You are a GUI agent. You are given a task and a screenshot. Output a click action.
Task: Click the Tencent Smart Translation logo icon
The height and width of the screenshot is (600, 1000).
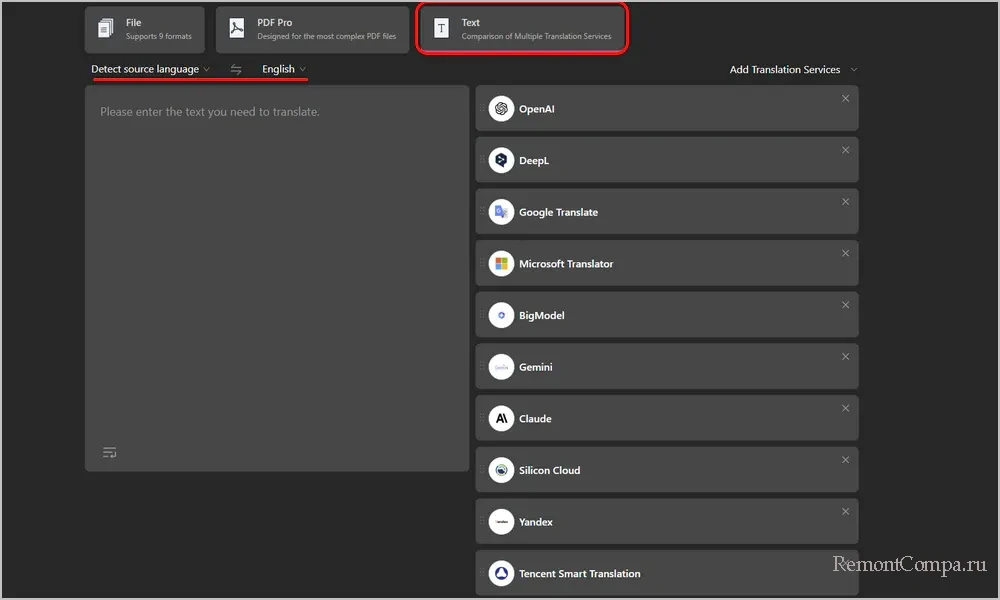coord(501,574)
